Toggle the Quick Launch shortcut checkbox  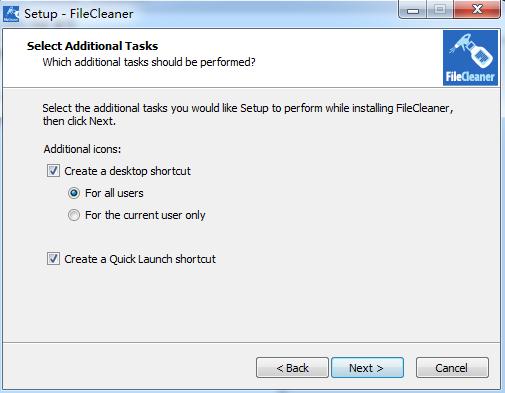coord(53,259)
